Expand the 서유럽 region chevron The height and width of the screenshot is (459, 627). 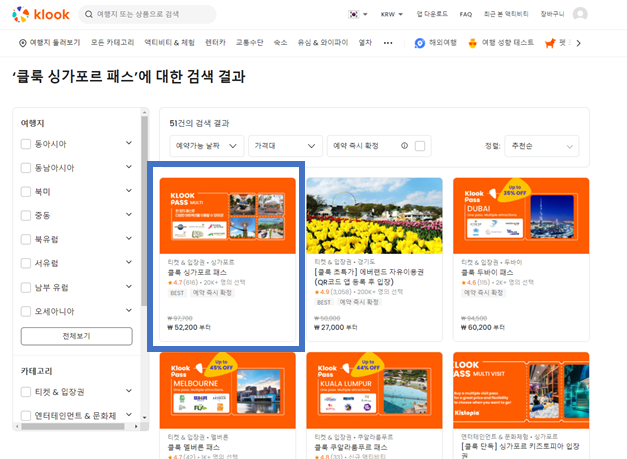(129, 262)
